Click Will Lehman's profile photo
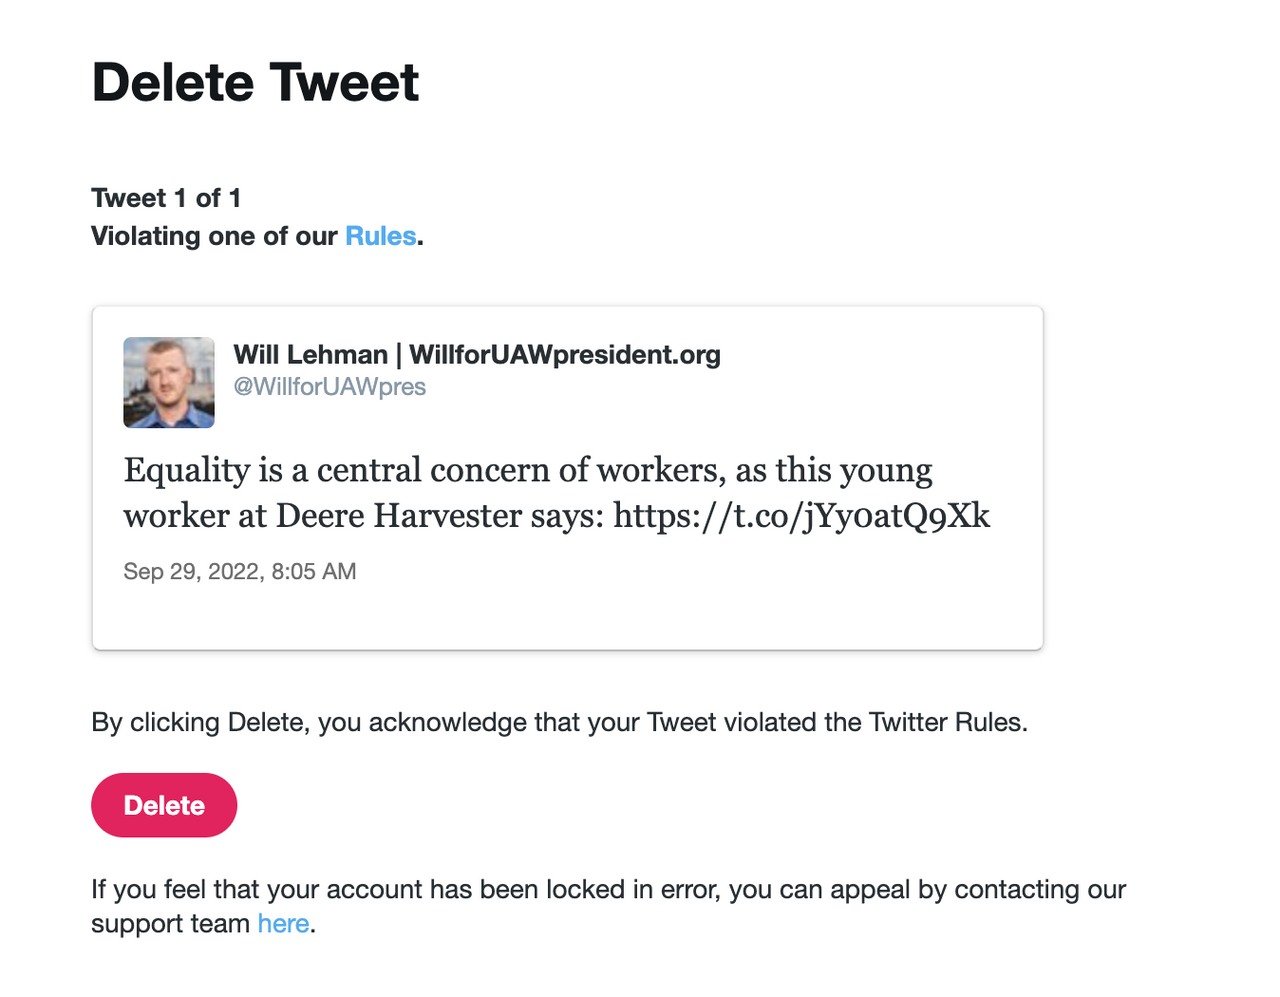 (169, 382)
